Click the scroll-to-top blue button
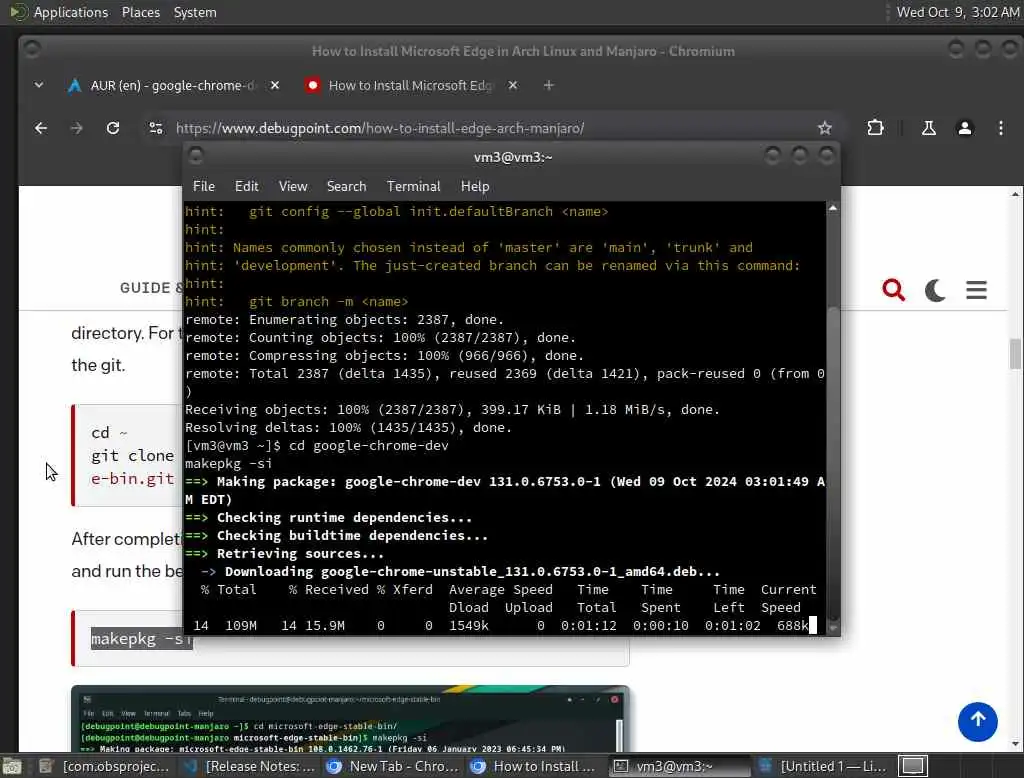This screenshot has width=1024, height=778. point(978,721)
